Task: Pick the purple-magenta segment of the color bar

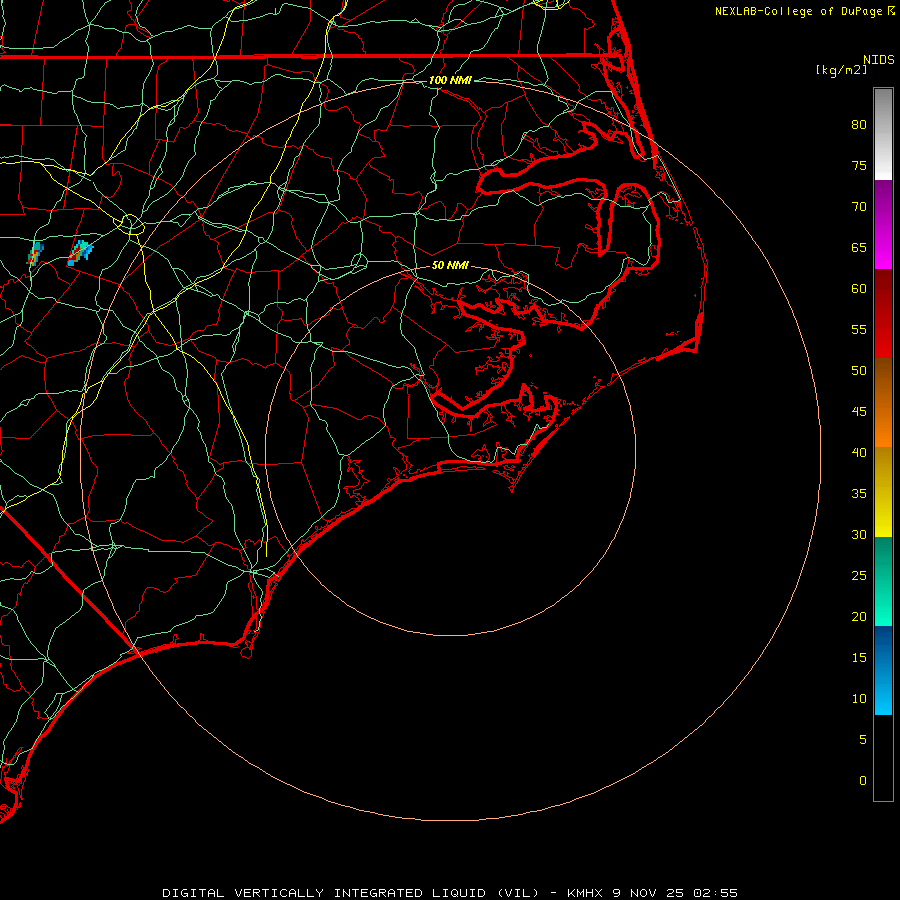Action: (x=883, y=224)
